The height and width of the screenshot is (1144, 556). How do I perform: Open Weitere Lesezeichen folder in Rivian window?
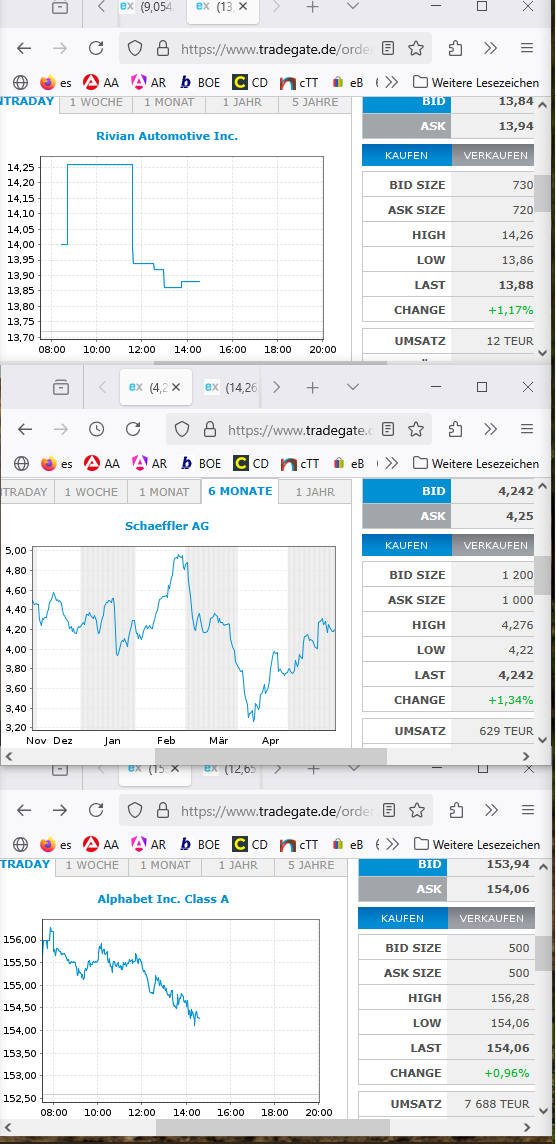476,82
